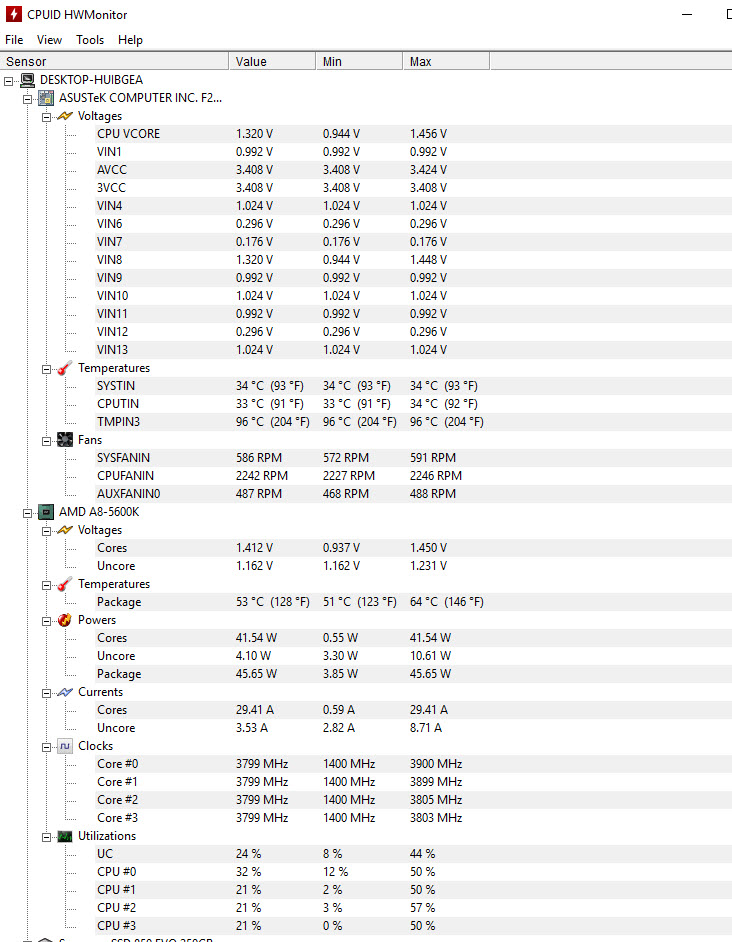Select the Package temperature row
Image resolution: width=732 pixels, height=942 pixels.
pyautogui.click(x=413, y=602)
